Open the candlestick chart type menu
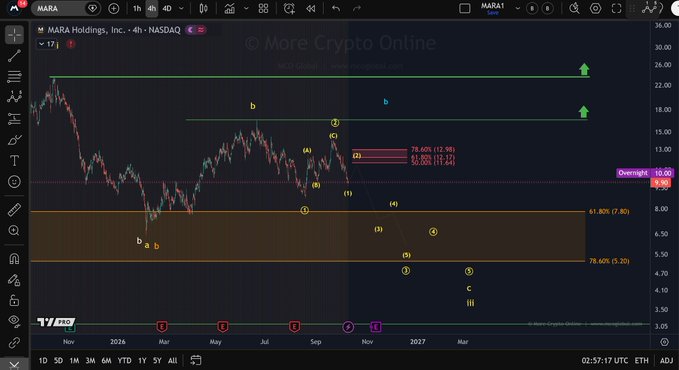679x370 pixels. pyautogui.click(x=203, y=8)
